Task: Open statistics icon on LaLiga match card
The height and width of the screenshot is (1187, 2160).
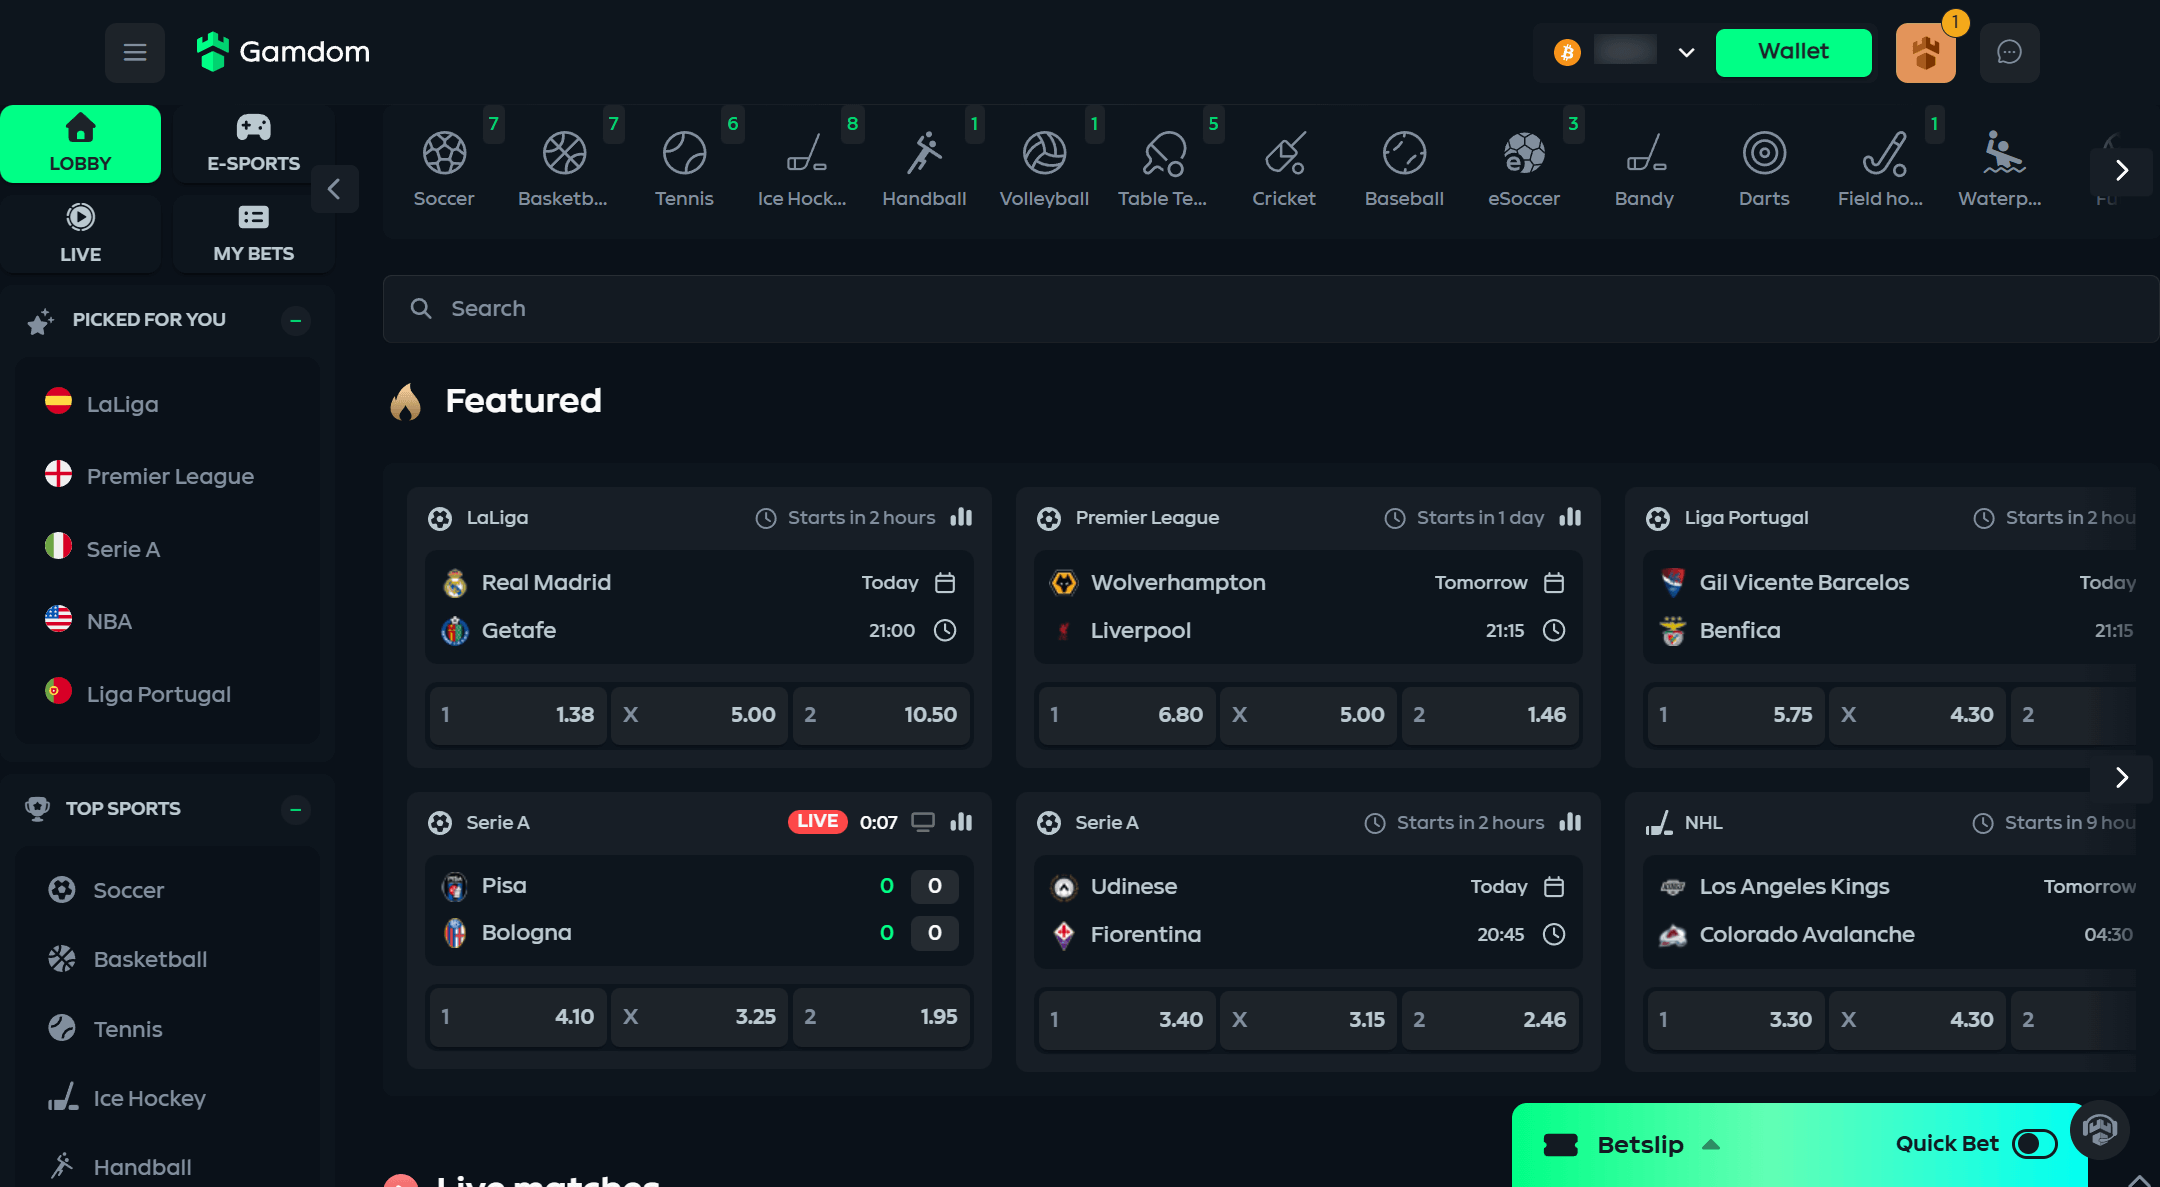Action: (961, 517)
